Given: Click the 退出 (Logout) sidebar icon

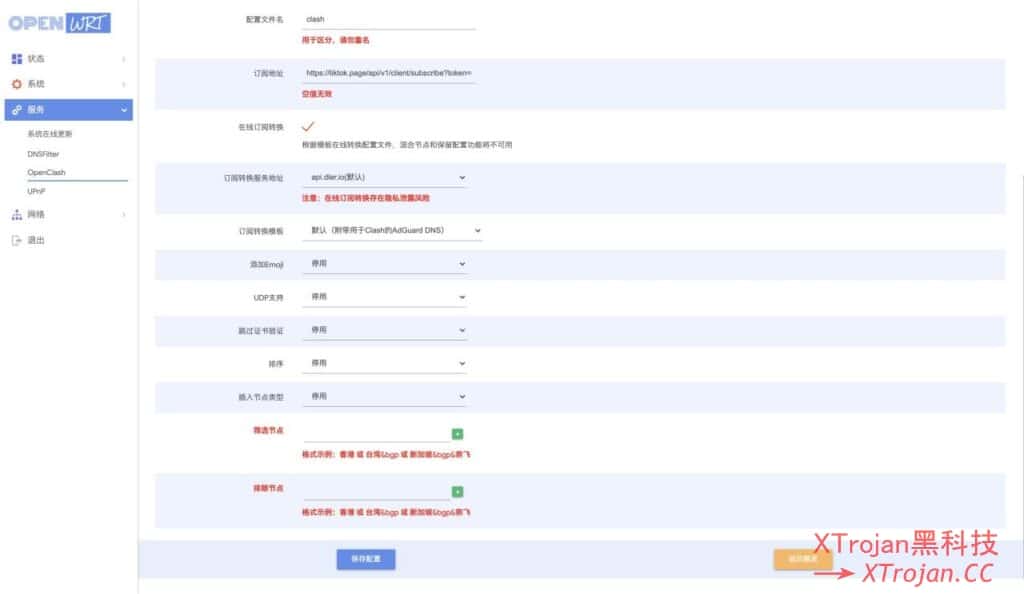Looking at the screenshot, I should pyautogui.click(x=17, y=239).
